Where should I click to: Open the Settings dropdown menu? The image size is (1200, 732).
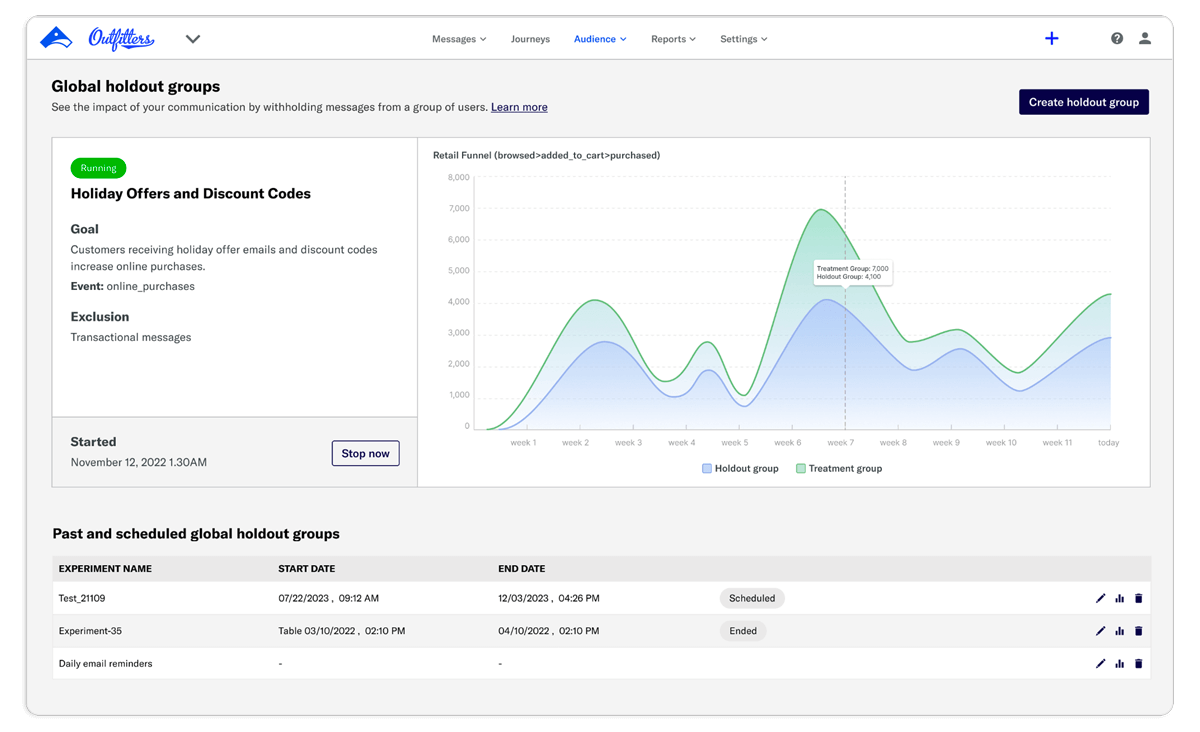click(744, 39)
